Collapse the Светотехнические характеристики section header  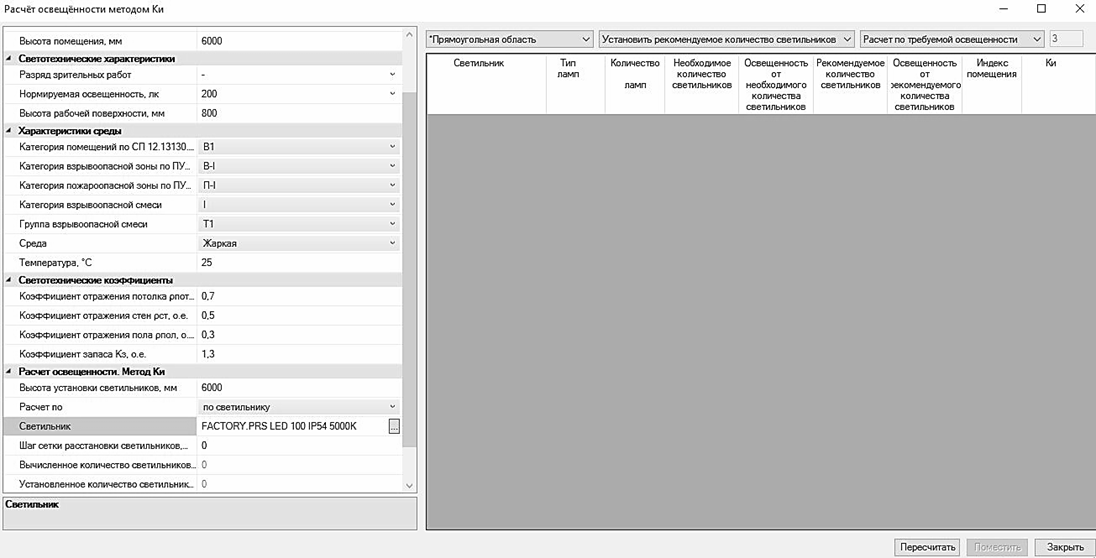[10, 59]
